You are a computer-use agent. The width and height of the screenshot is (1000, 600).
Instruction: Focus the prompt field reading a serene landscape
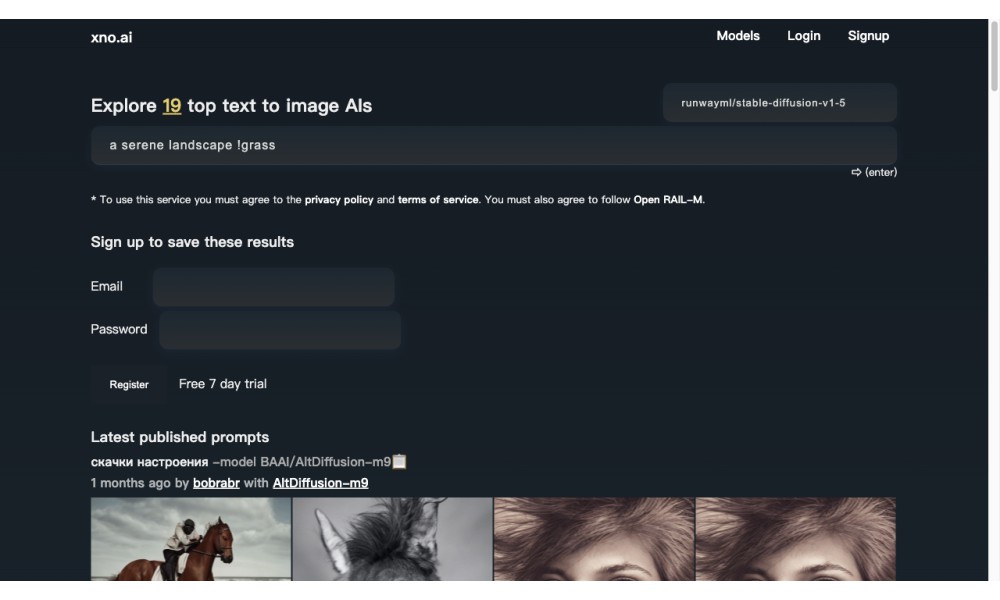coord(494,145)
